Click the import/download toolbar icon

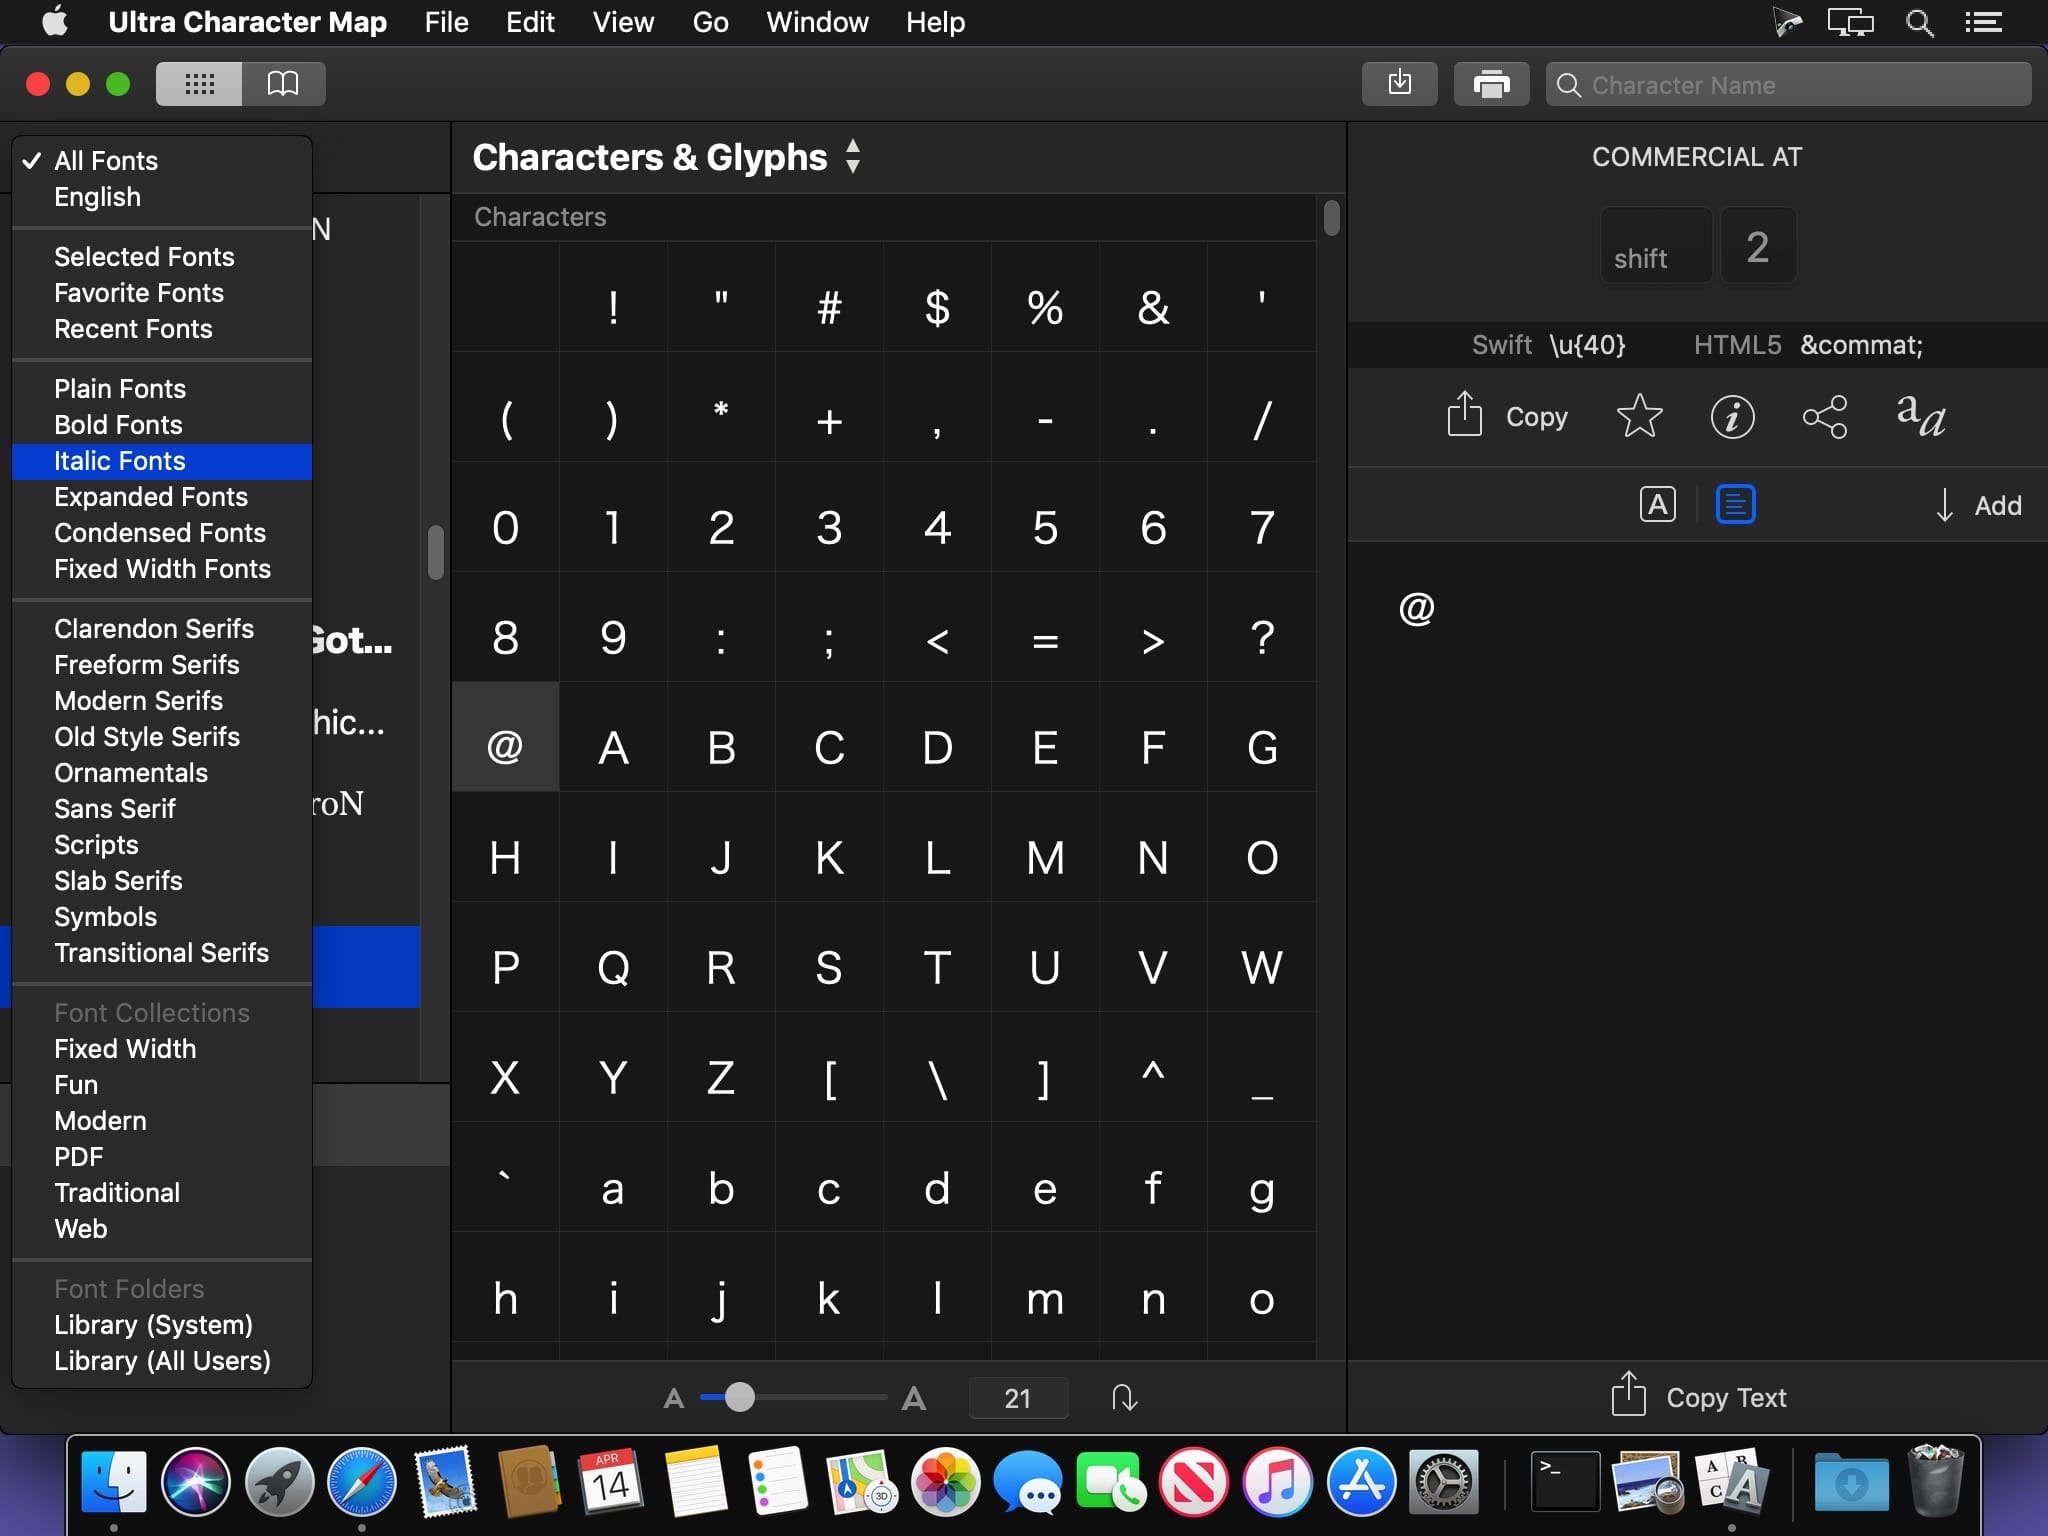click(x=1400, y=84)
